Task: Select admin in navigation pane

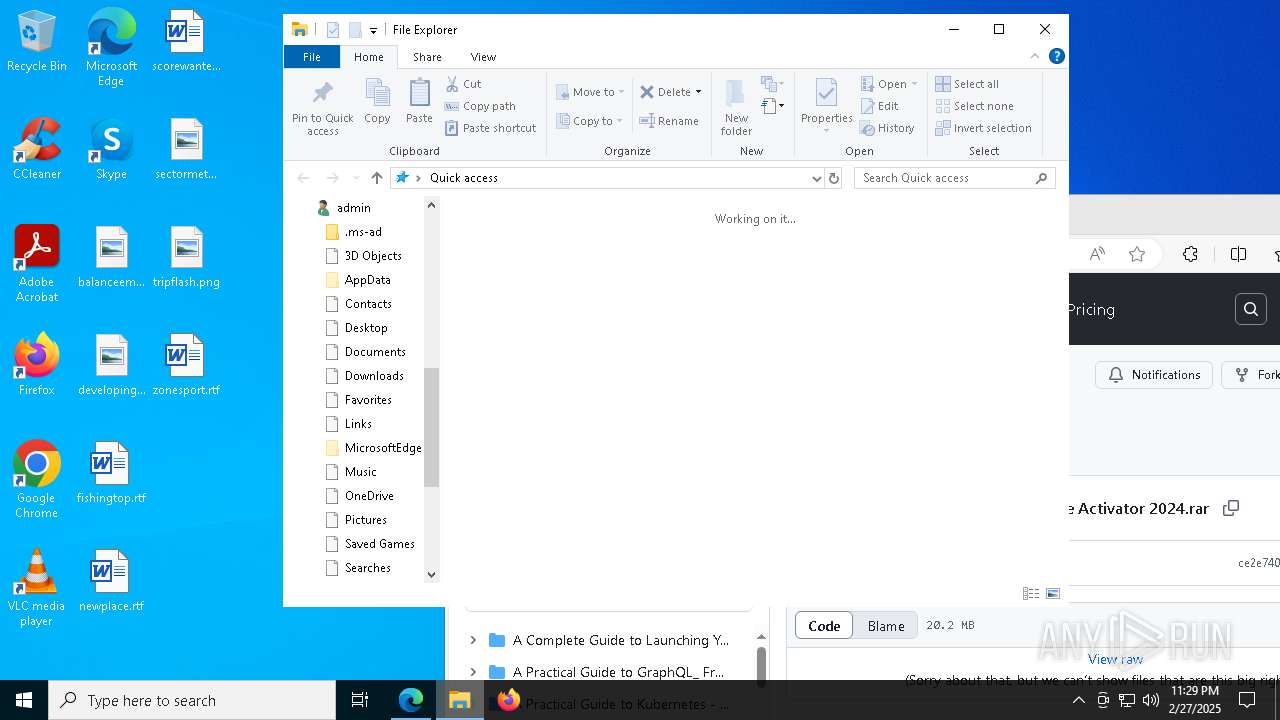Action: (344, 208)
